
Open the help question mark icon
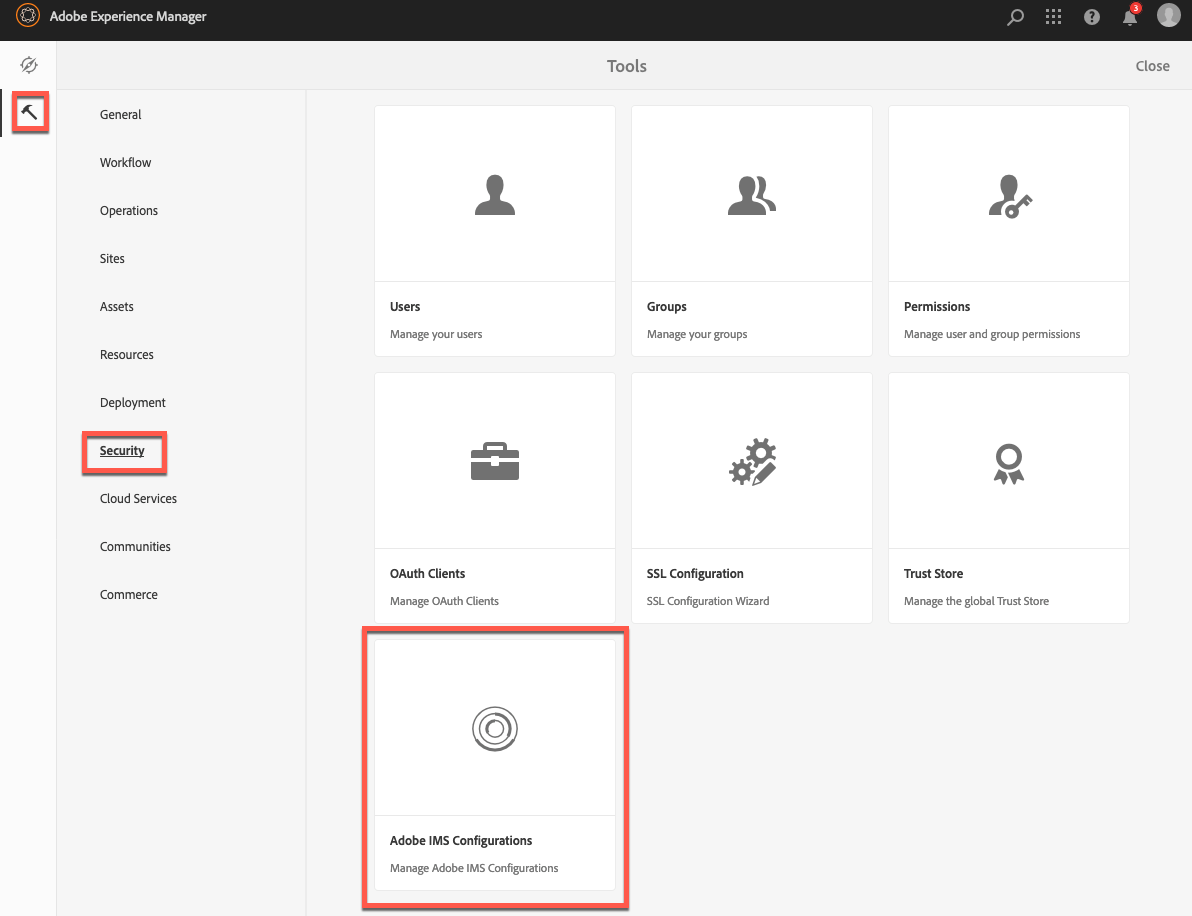click(1092, 17)
